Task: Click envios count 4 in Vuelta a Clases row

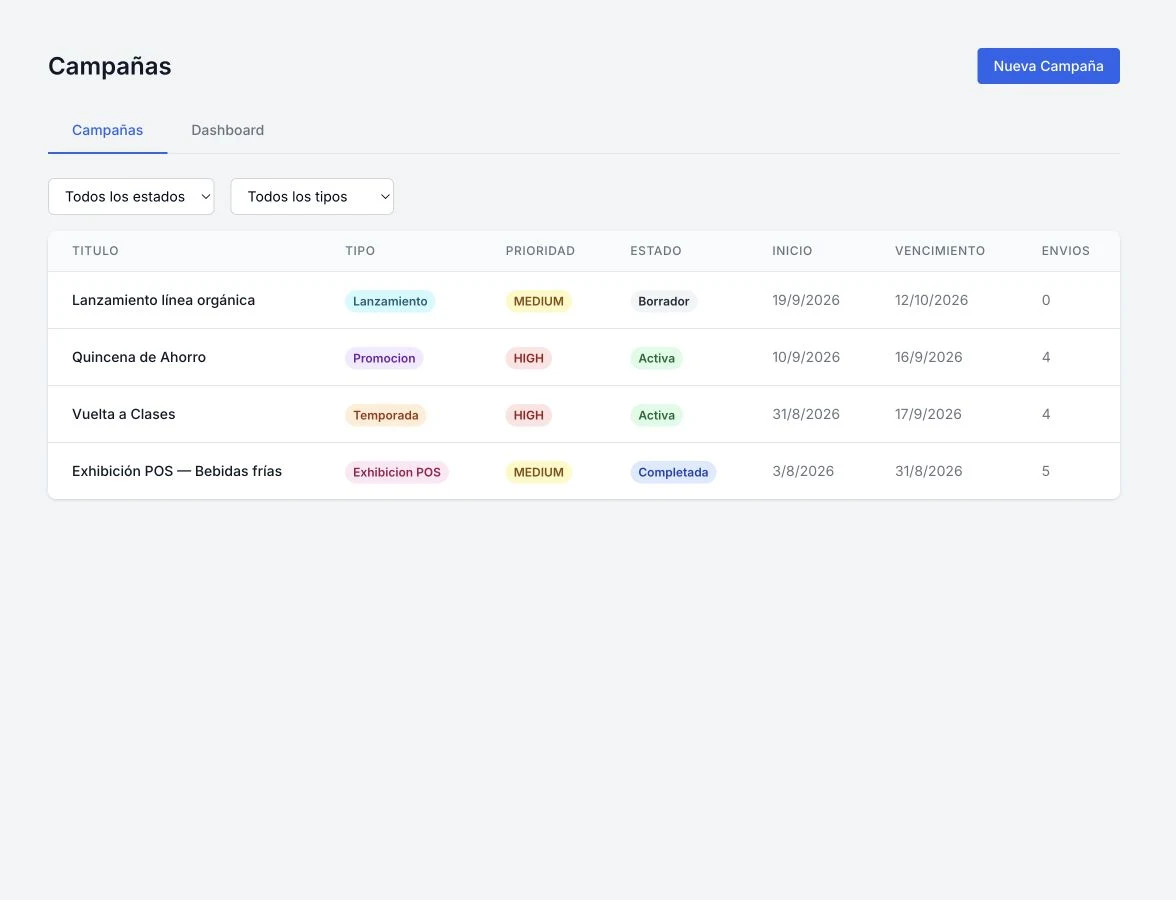Action: click(1046, 414)
